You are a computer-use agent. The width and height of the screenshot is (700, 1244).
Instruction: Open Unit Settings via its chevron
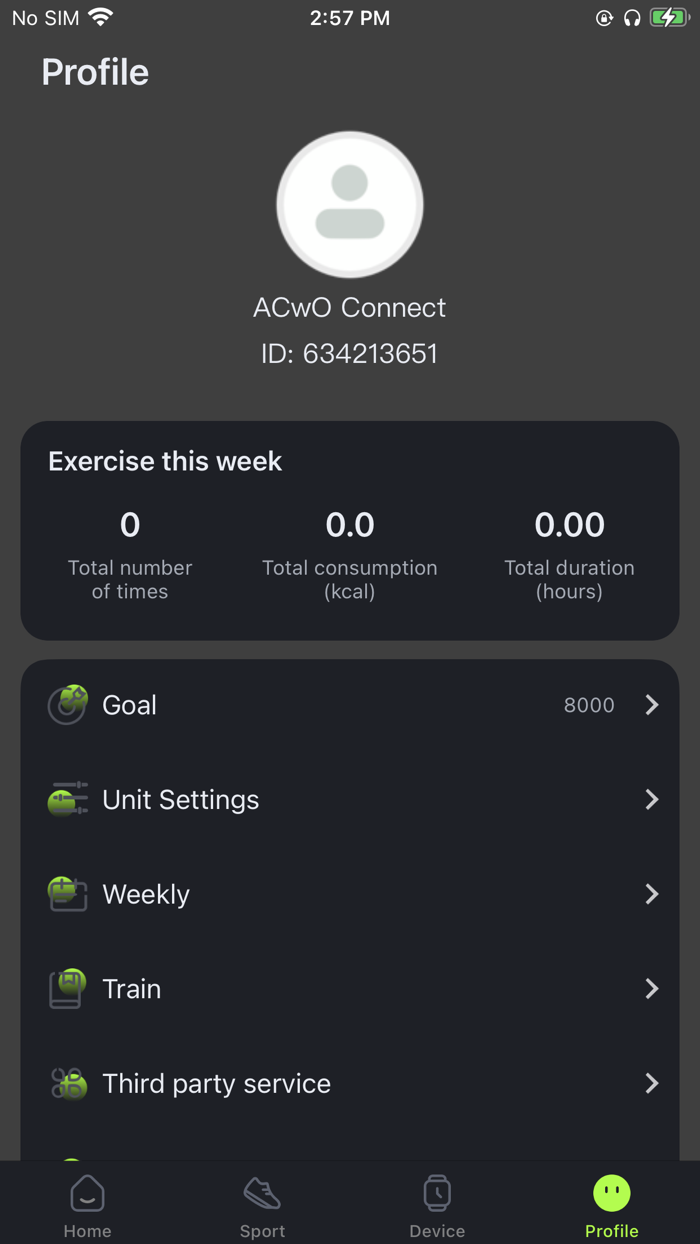click(651, 799)
